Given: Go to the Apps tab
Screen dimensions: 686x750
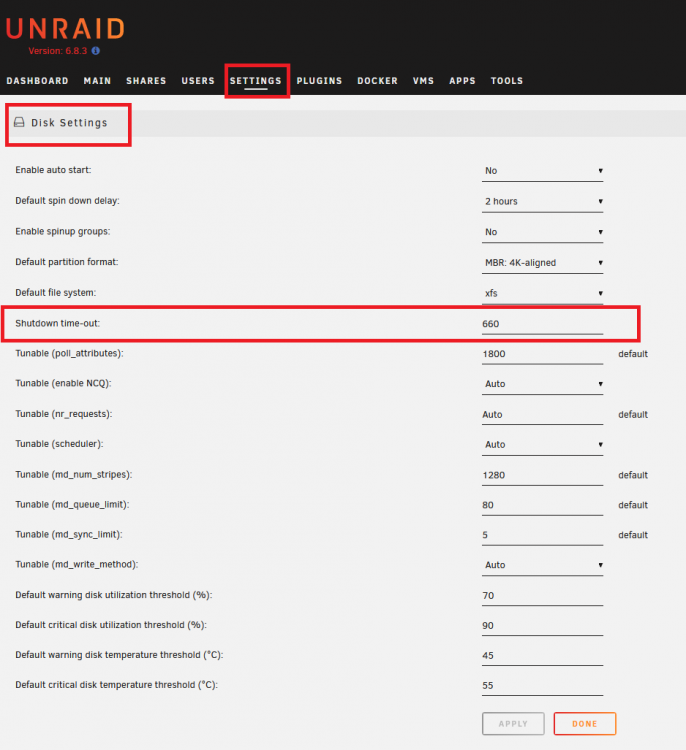Looking at the screenshot, I should (462, 81).
